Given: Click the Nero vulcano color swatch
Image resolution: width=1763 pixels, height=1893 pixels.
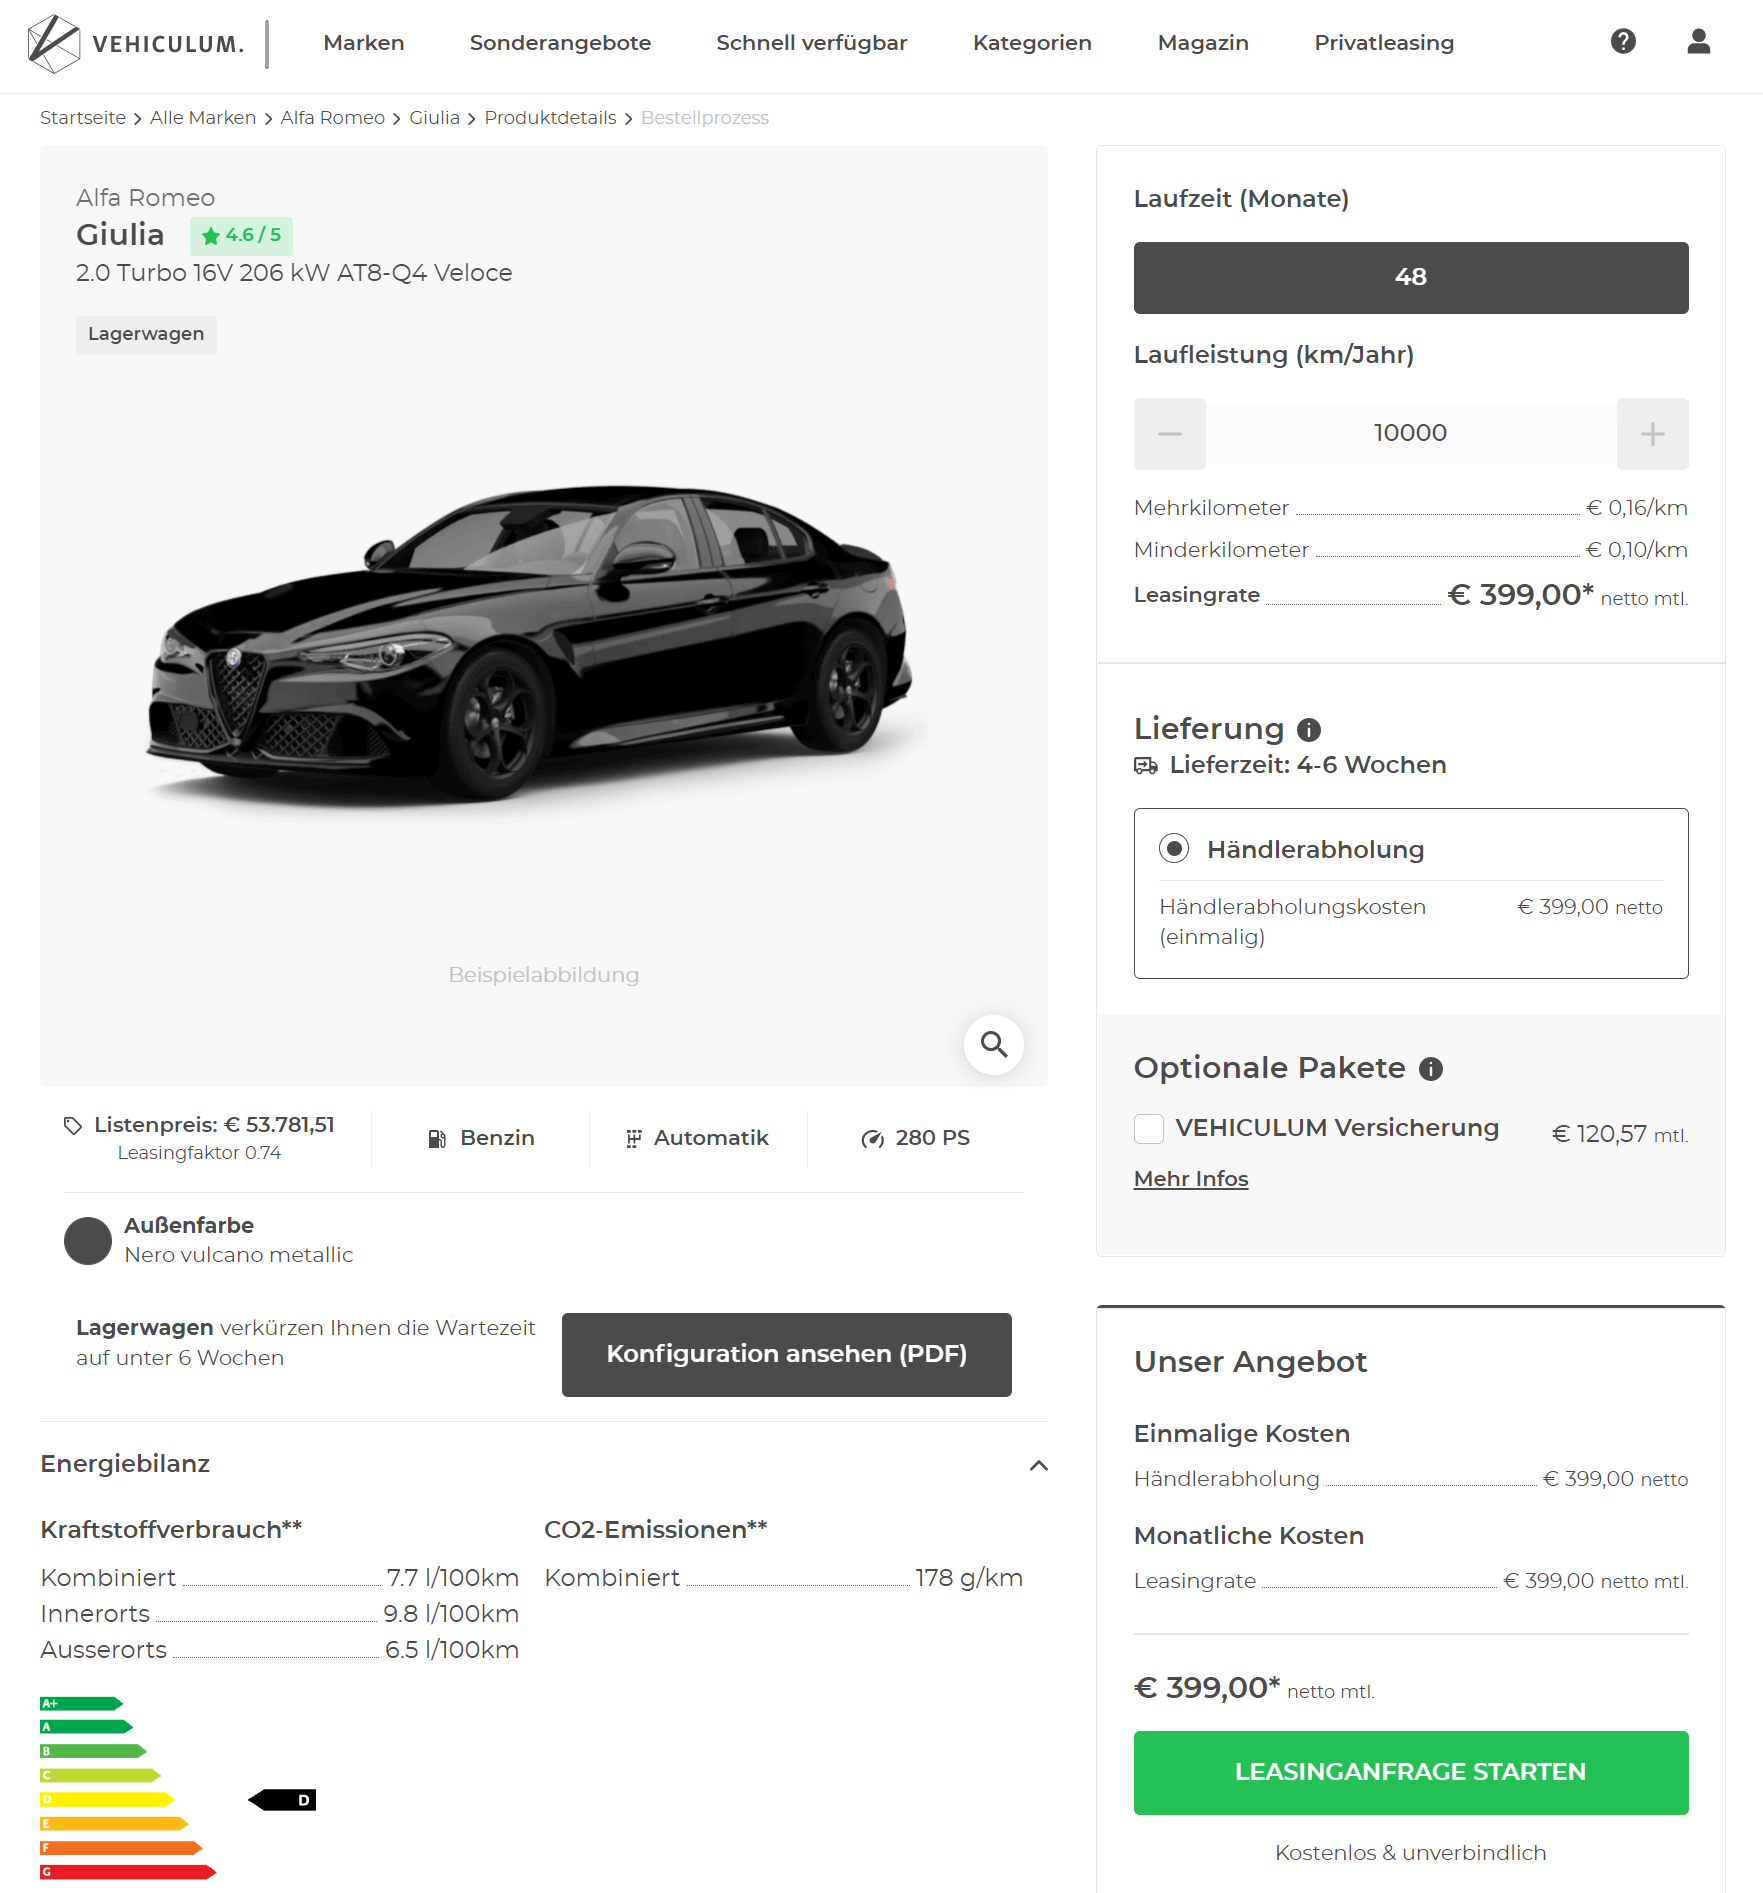Looking at the screenshot, I should (x=88, y=1240).
